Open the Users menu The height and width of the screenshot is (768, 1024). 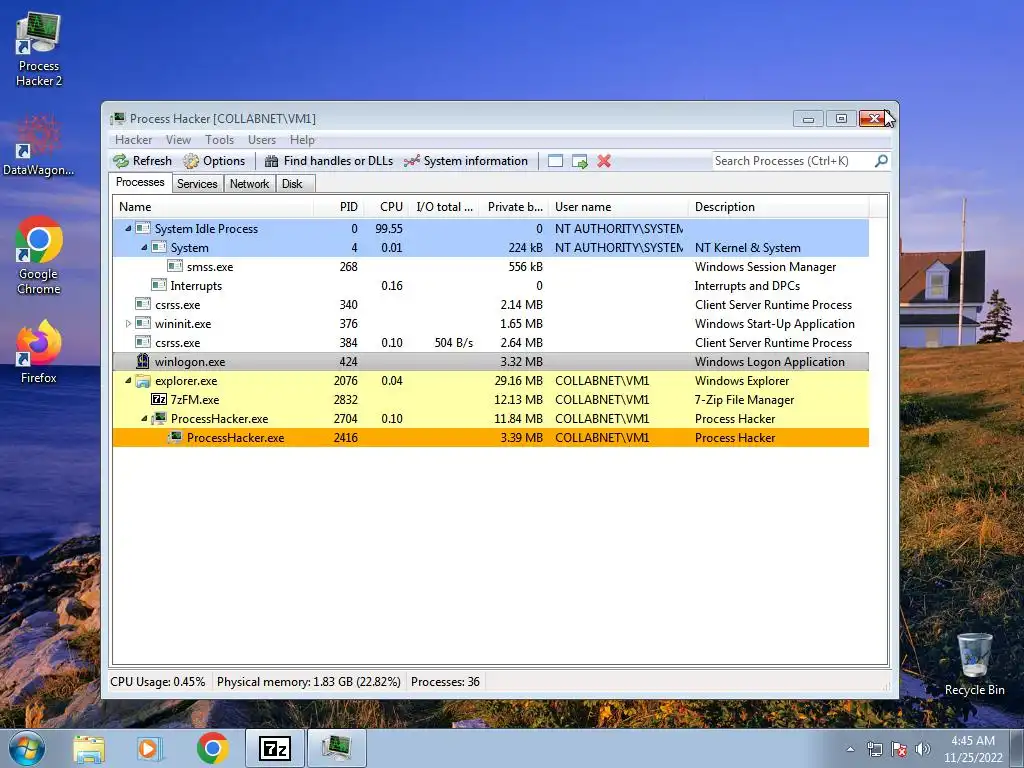pos(262,140)
